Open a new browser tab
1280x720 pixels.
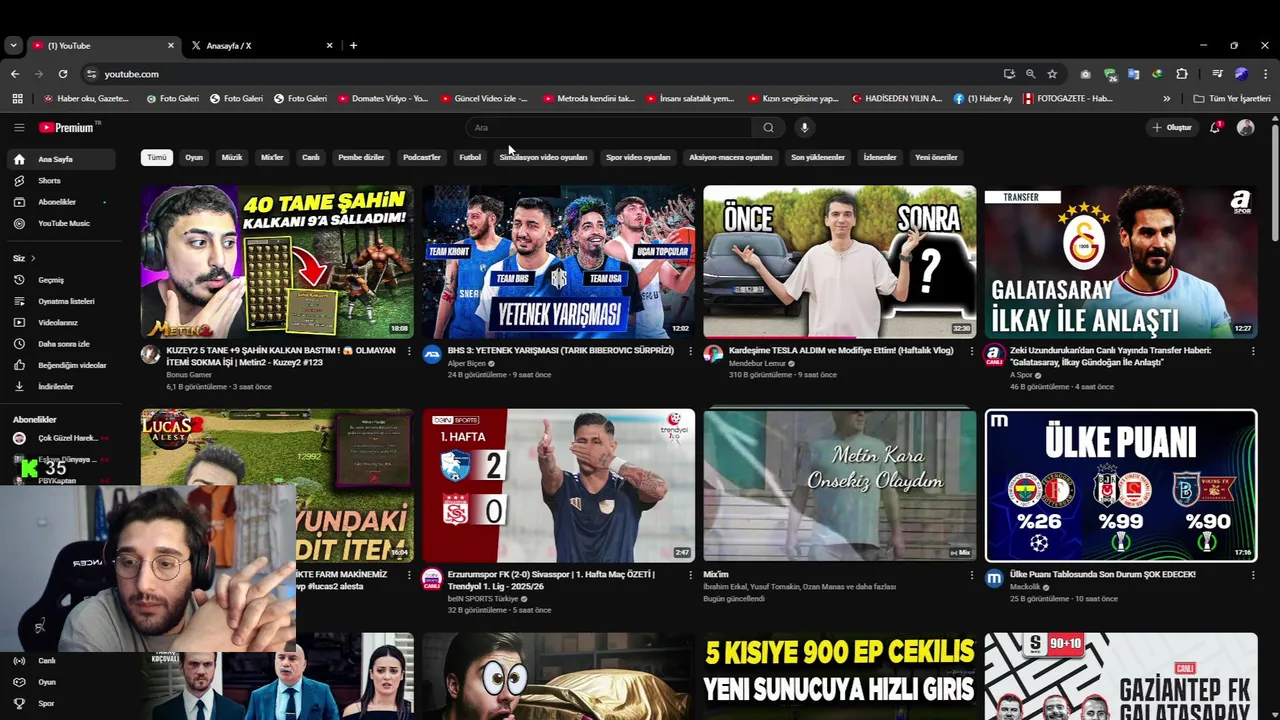(x=353, y=45)
